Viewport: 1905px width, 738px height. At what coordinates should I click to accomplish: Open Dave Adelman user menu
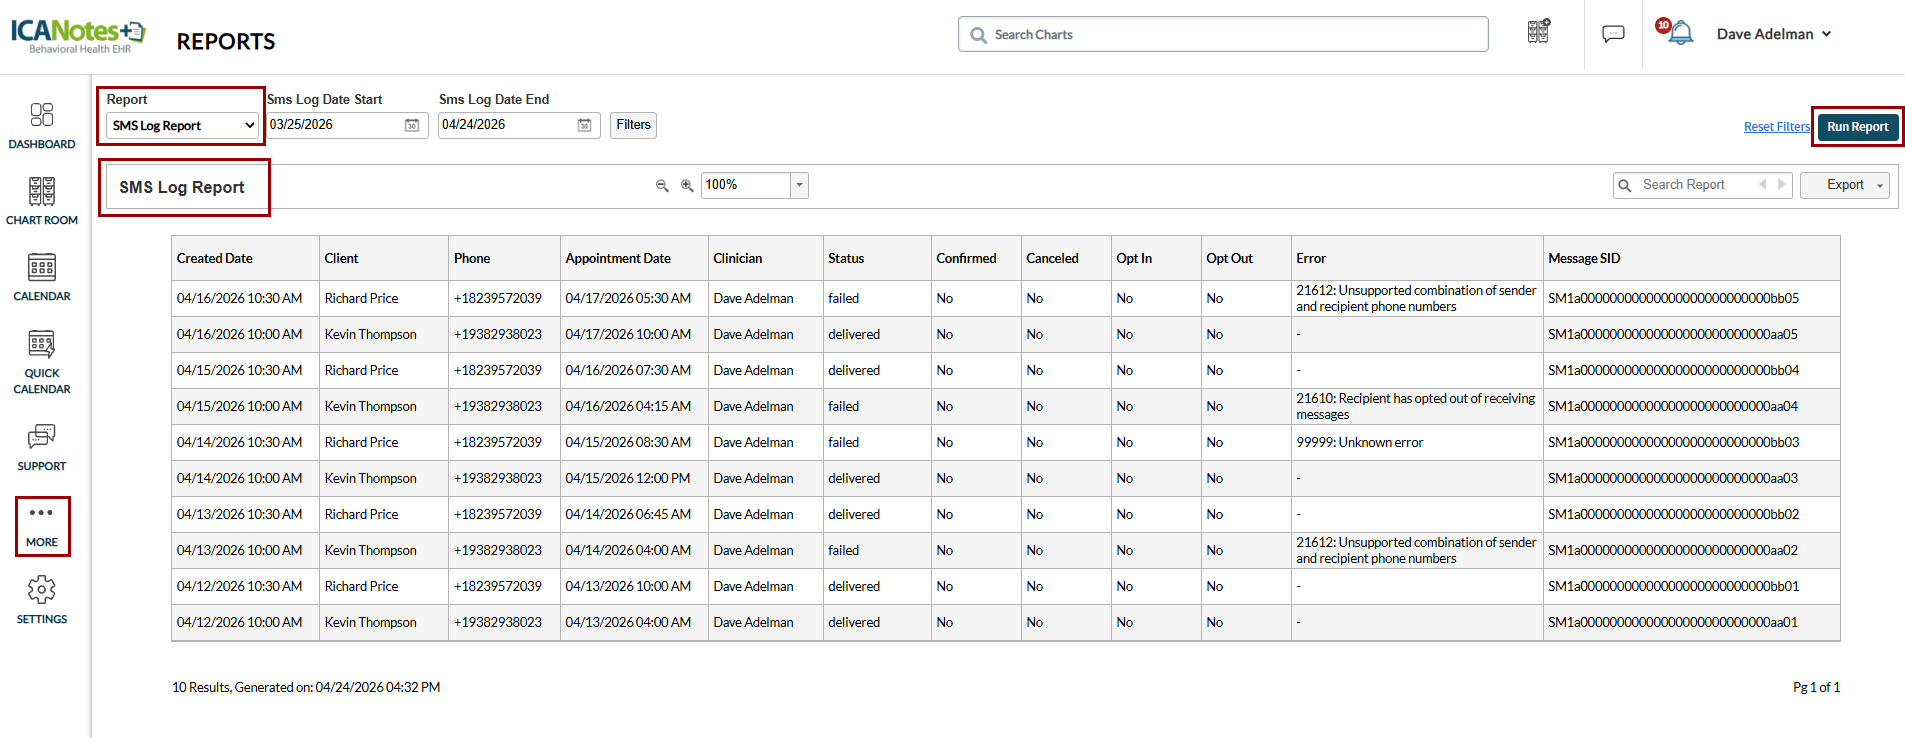1773,34
